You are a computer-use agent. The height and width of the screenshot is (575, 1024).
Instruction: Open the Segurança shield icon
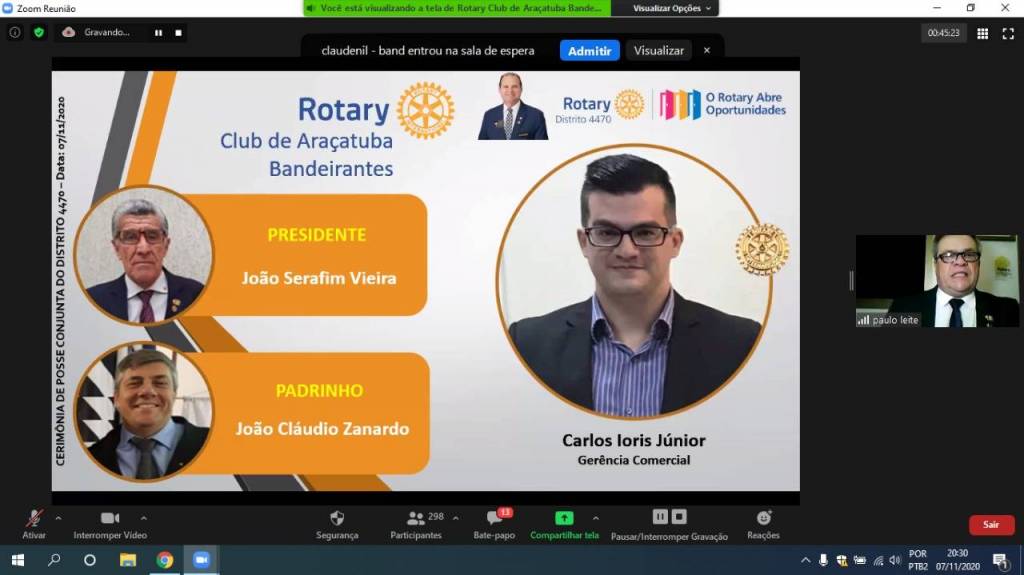coord(337,518)
